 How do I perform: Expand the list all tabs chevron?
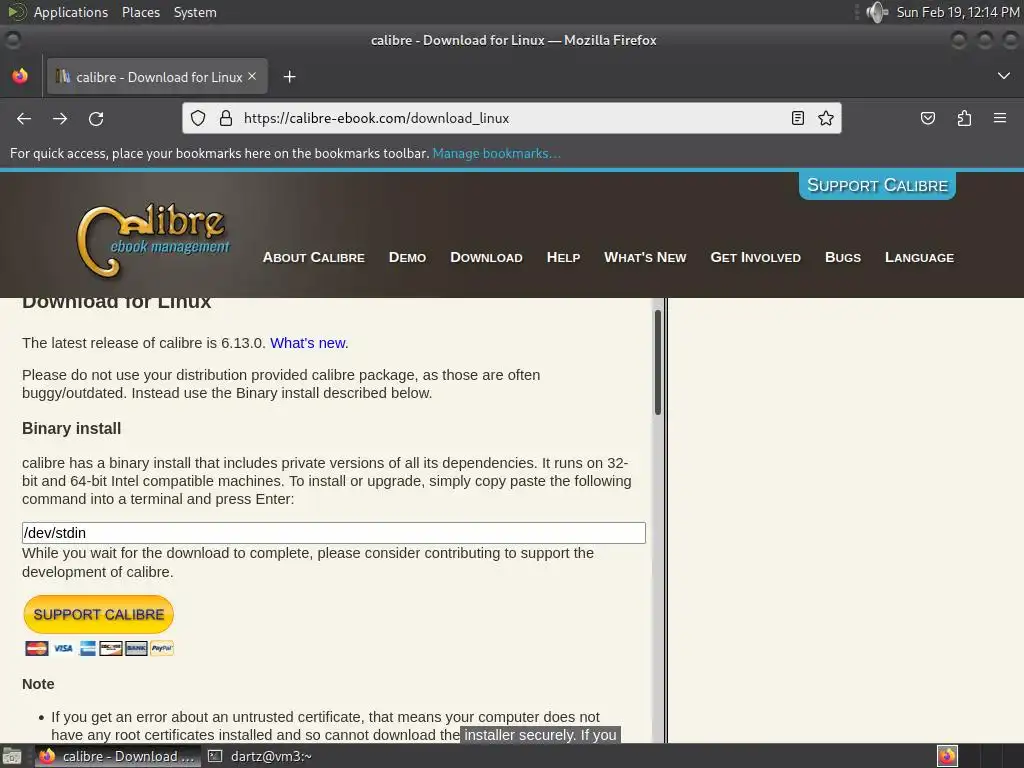click(x=1004, y=76)
